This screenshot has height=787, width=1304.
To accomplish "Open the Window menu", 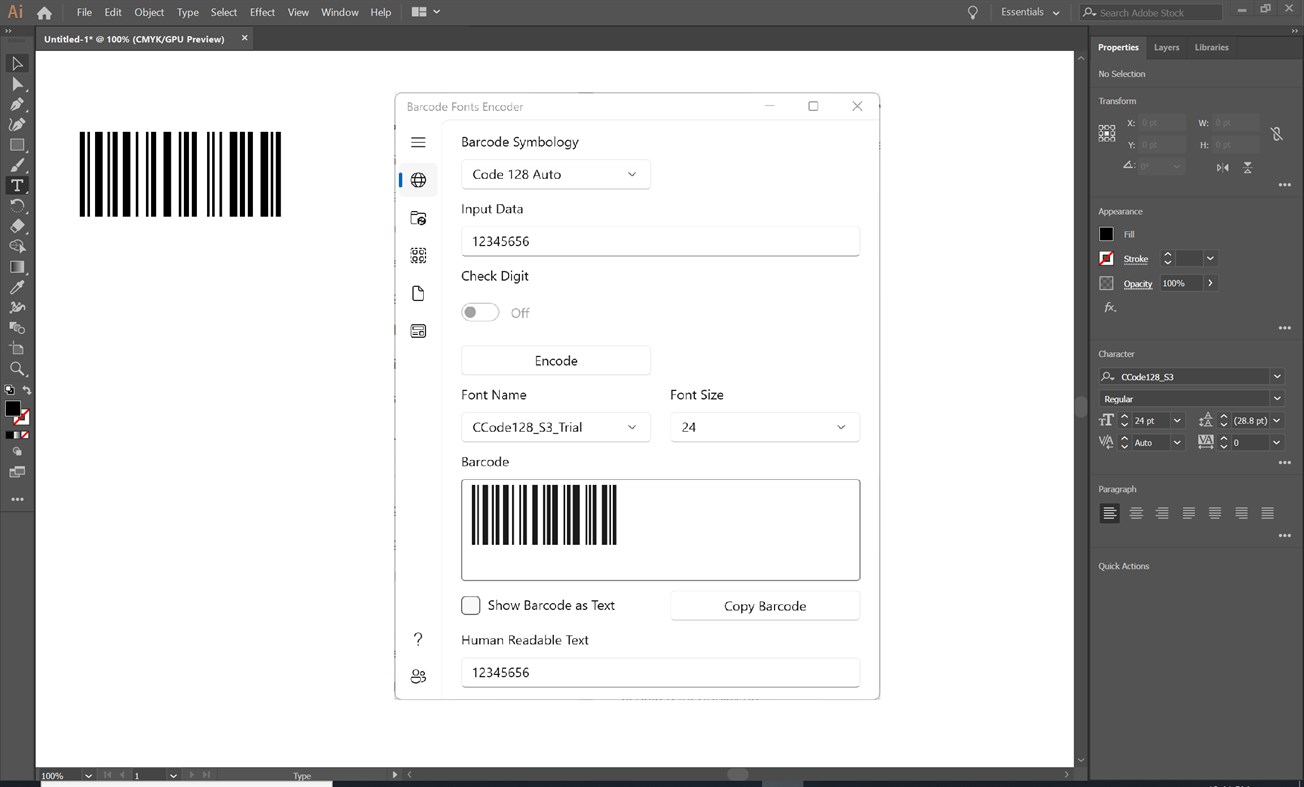I will point(339,12).
